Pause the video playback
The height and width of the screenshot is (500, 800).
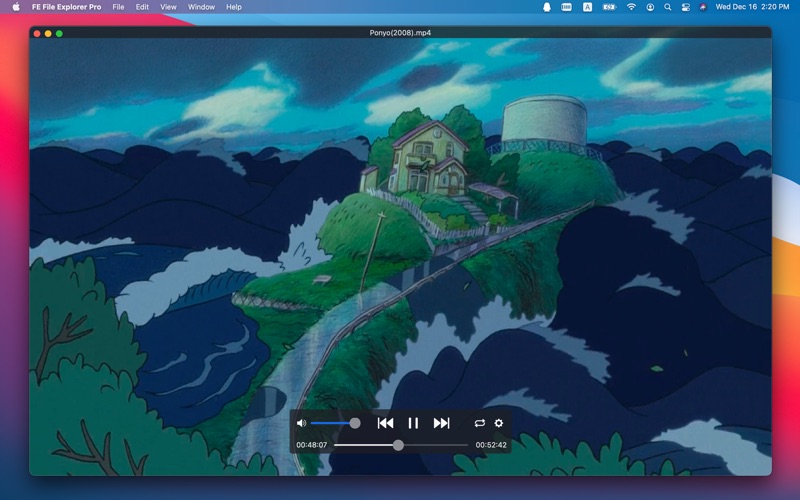coord(413,423)
